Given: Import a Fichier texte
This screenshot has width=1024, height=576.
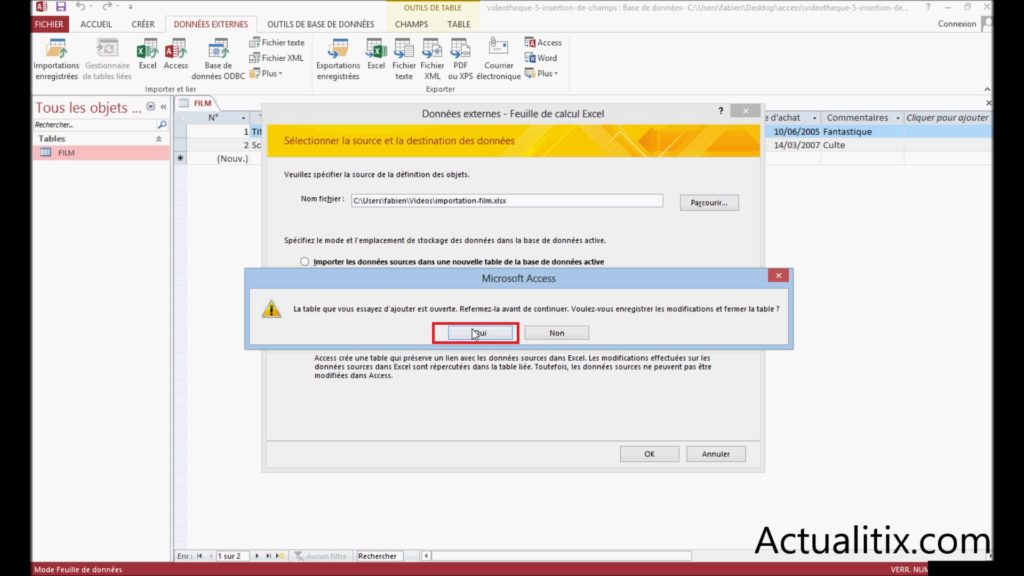Looking at the screenshot, I should click(x=277, y=42).
